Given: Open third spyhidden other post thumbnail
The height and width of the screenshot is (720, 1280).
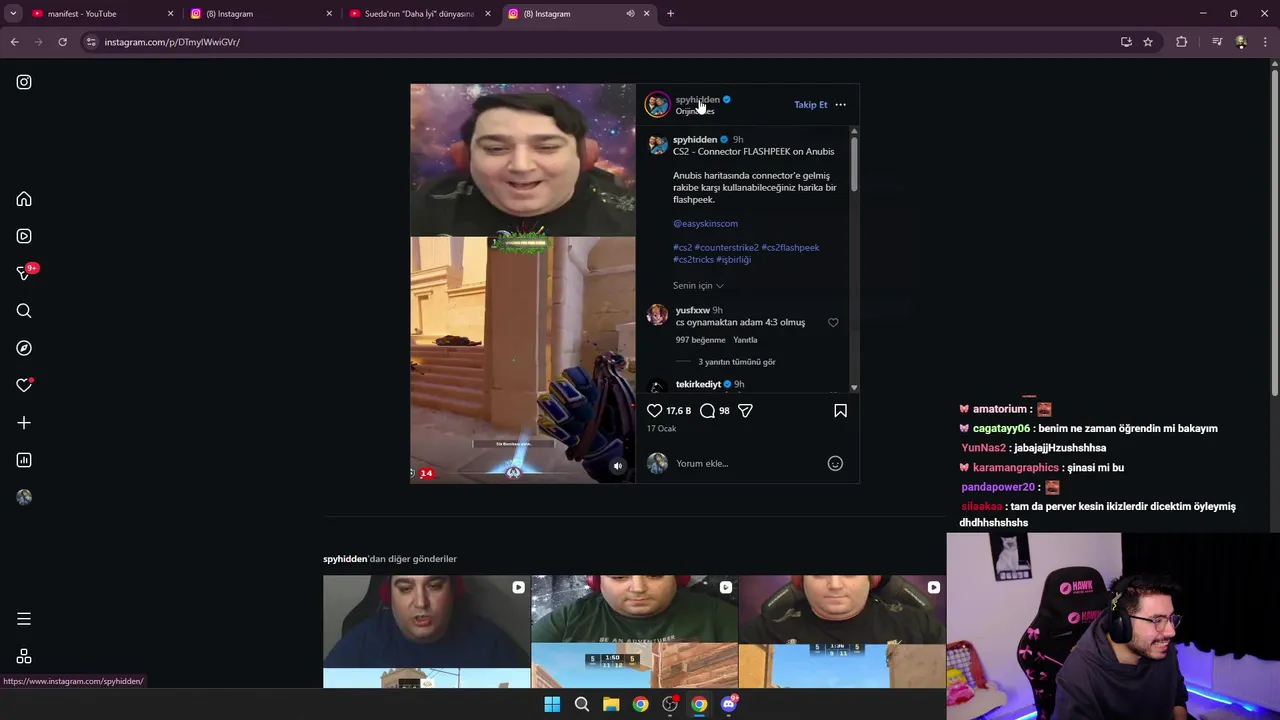Looking at the screenshot, I should pos(842,632).
